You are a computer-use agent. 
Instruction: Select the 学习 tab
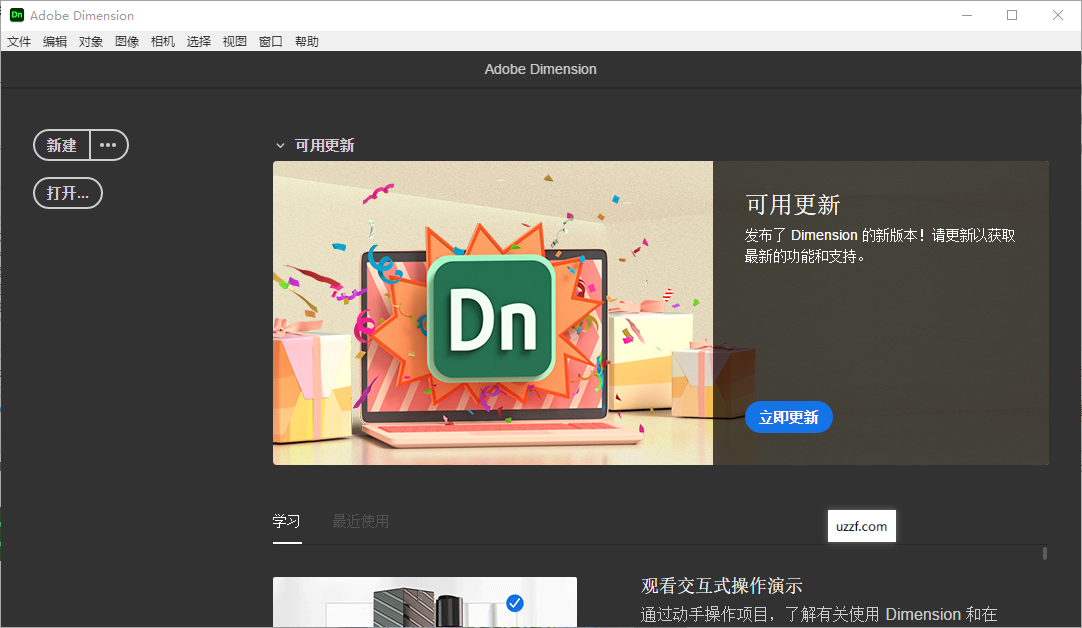[x=287, y=521]
